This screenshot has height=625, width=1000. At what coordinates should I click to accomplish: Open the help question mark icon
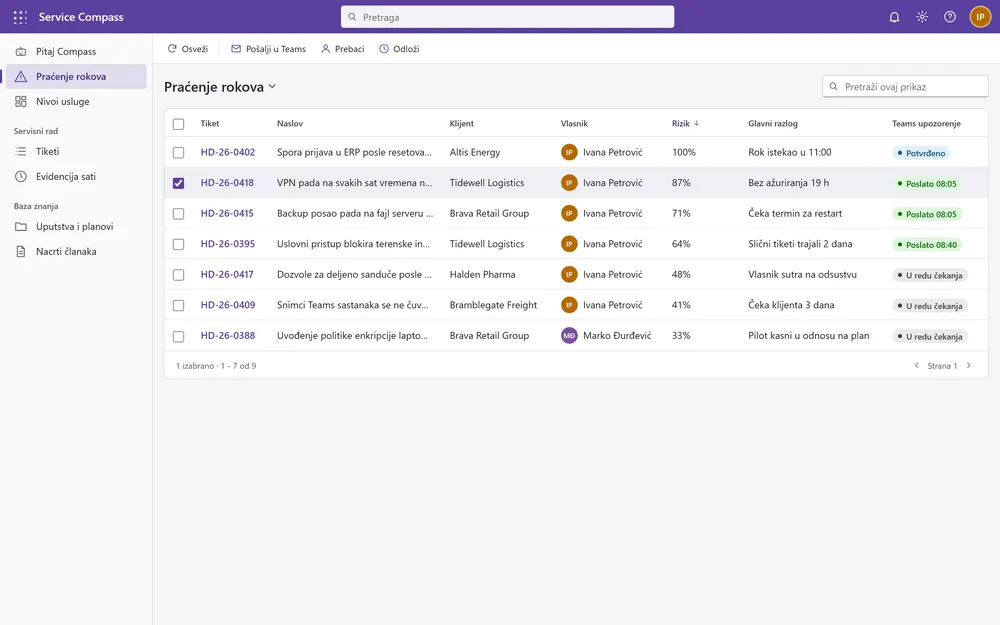click(950, 17)
